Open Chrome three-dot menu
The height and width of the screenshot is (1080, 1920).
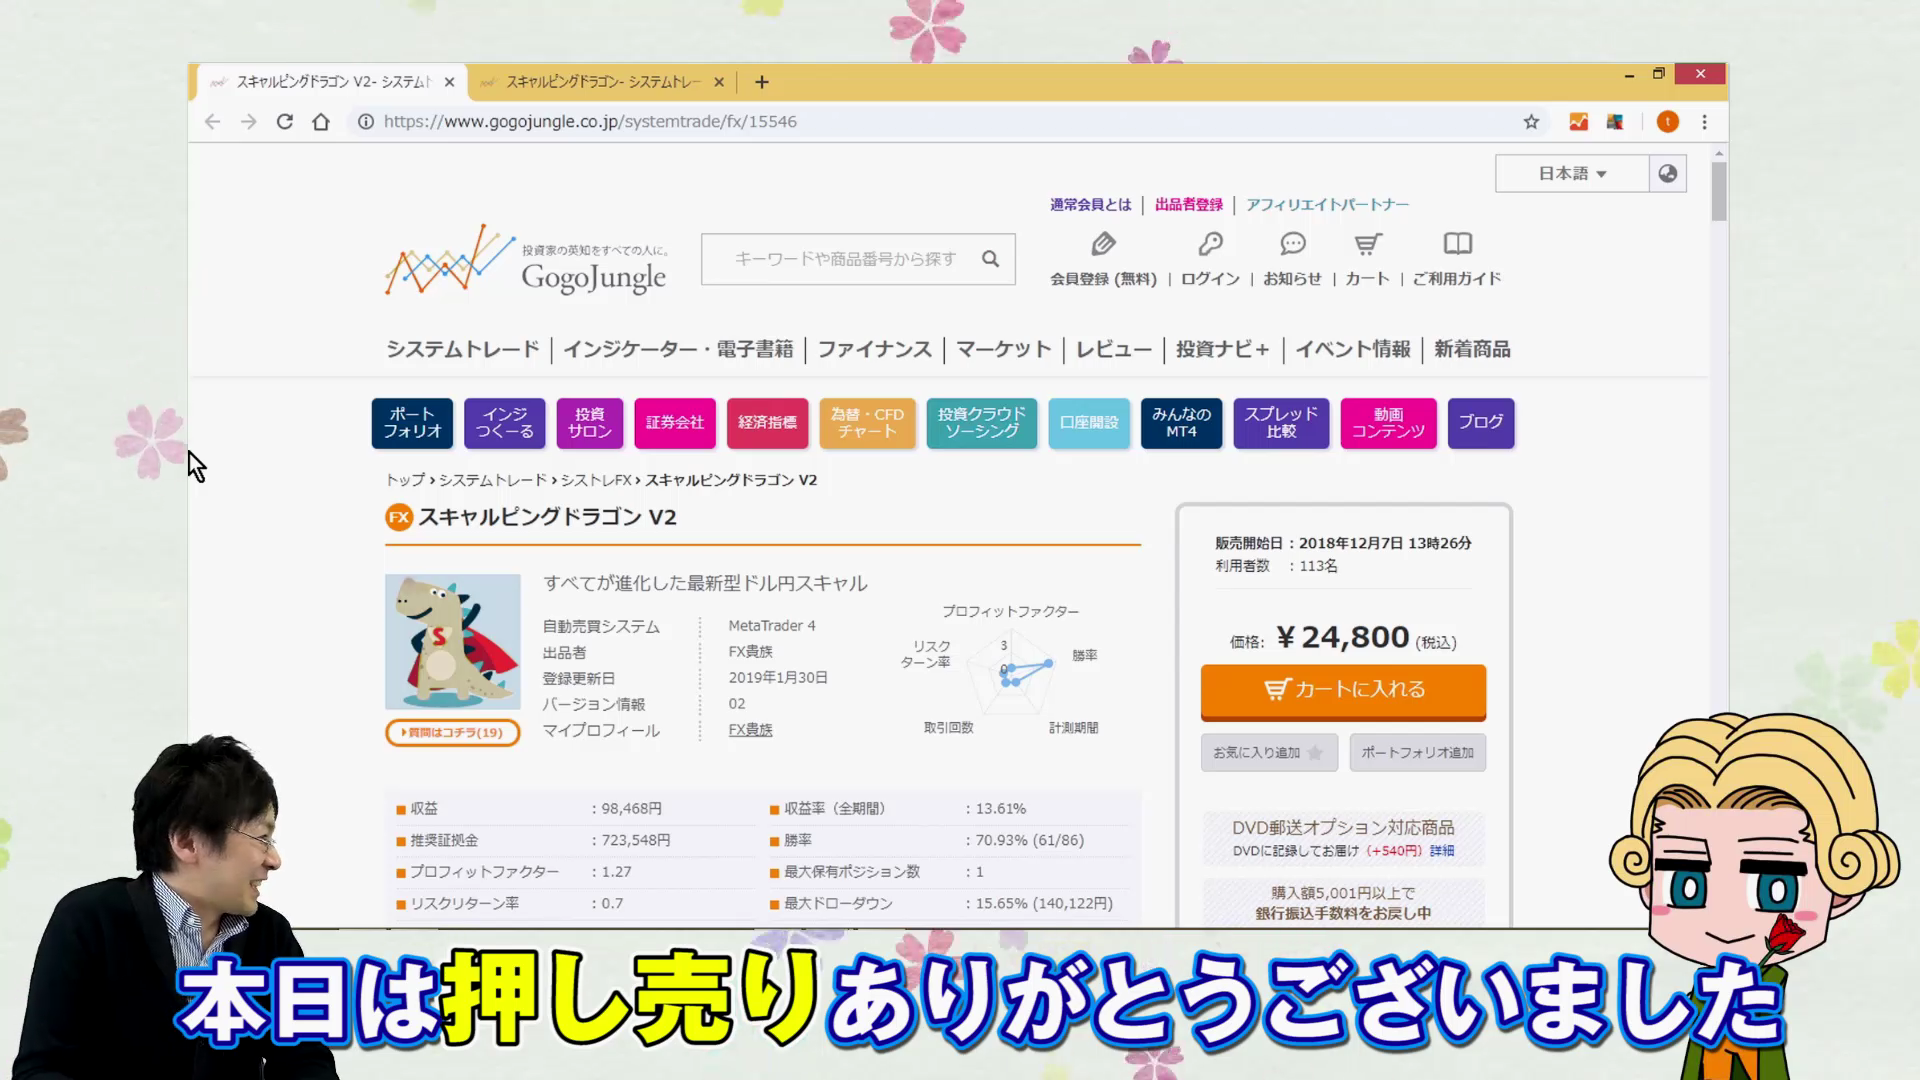(1705, 122)
